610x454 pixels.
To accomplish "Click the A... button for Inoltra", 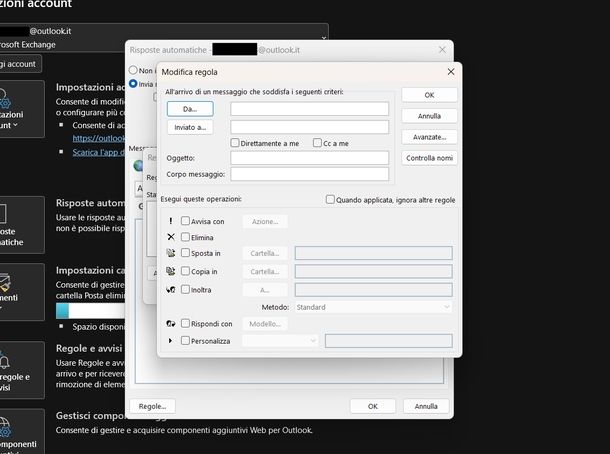I will [x=265, y=290].
